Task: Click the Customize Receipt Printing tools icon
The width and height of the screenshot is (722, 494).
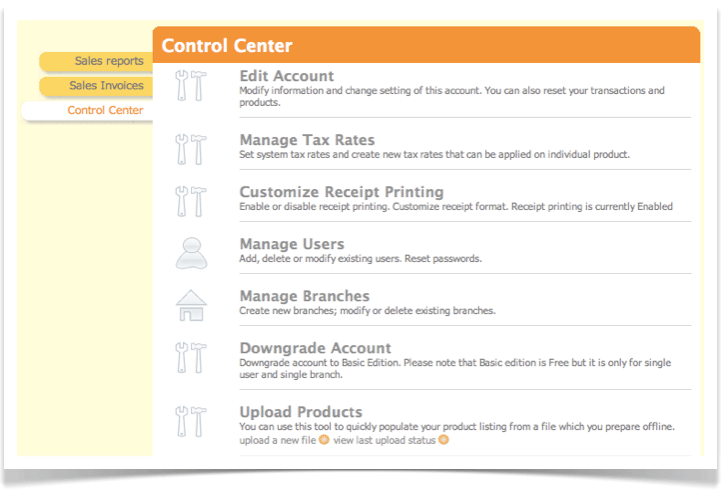Action: pos(190,201)
